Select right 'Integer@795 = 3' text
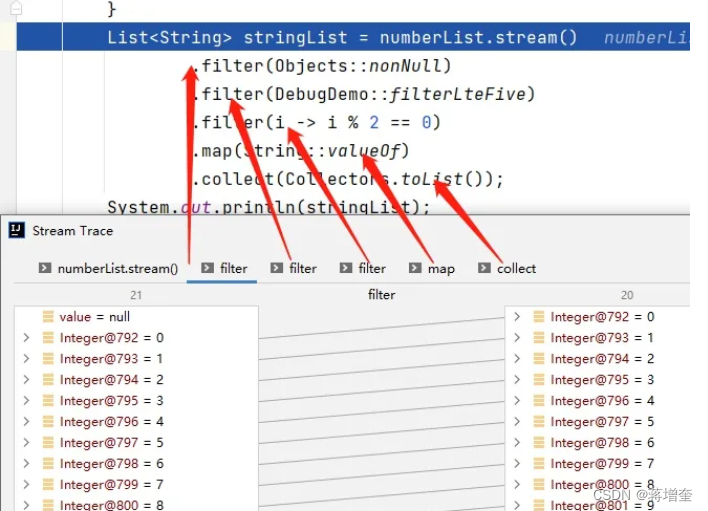Screen dimensions: 708x511 coord(602,380)
